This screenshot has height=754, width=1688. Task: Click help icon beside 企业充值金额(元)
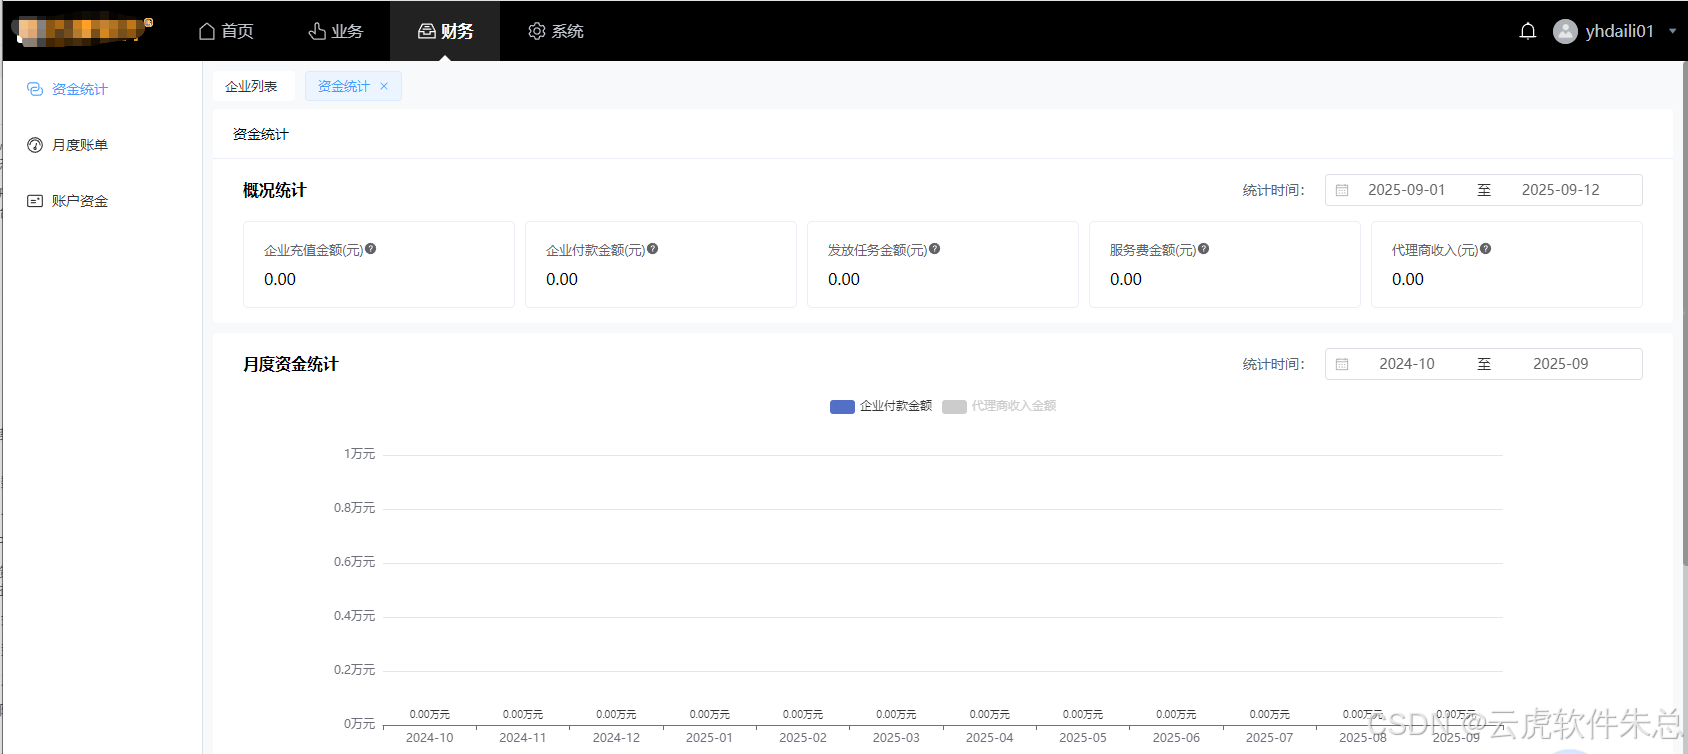click(x=371, y=249)
